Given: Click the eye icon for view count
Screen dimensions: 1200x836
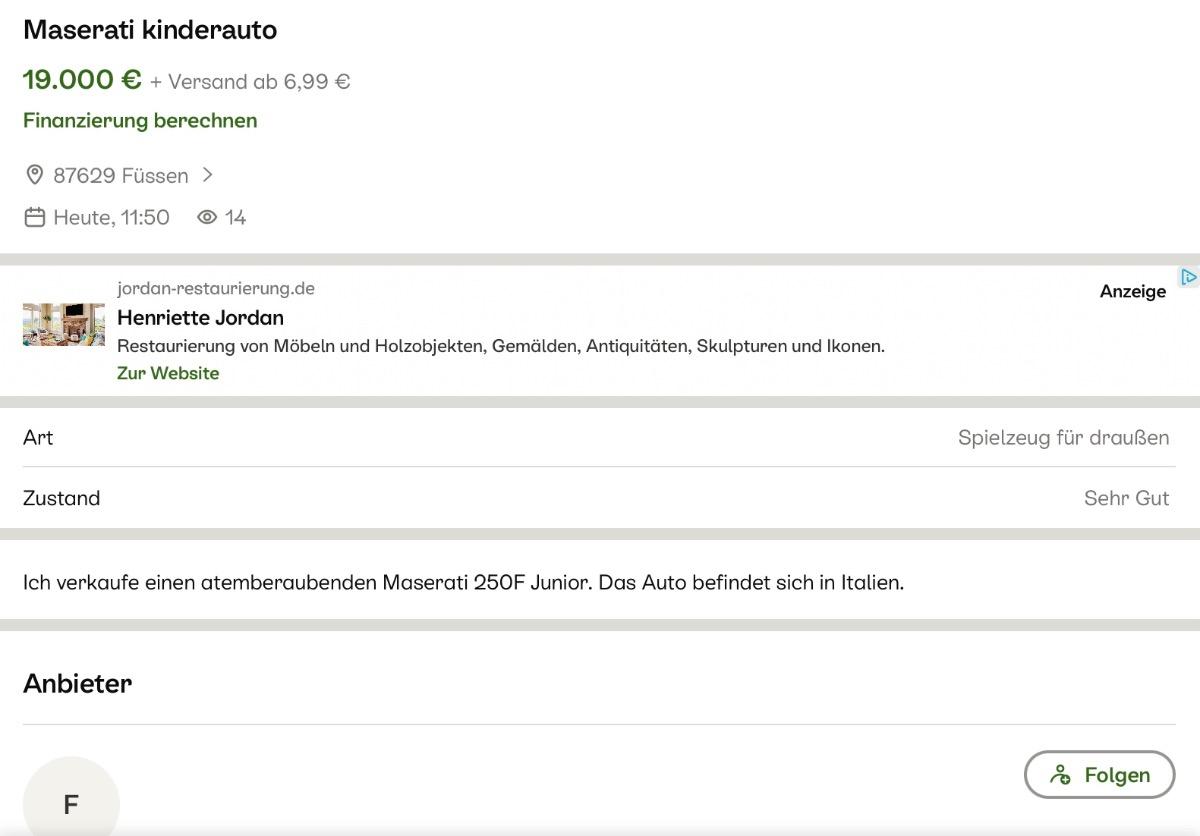Looking at the screenshot, I should [x=207, y=218].
